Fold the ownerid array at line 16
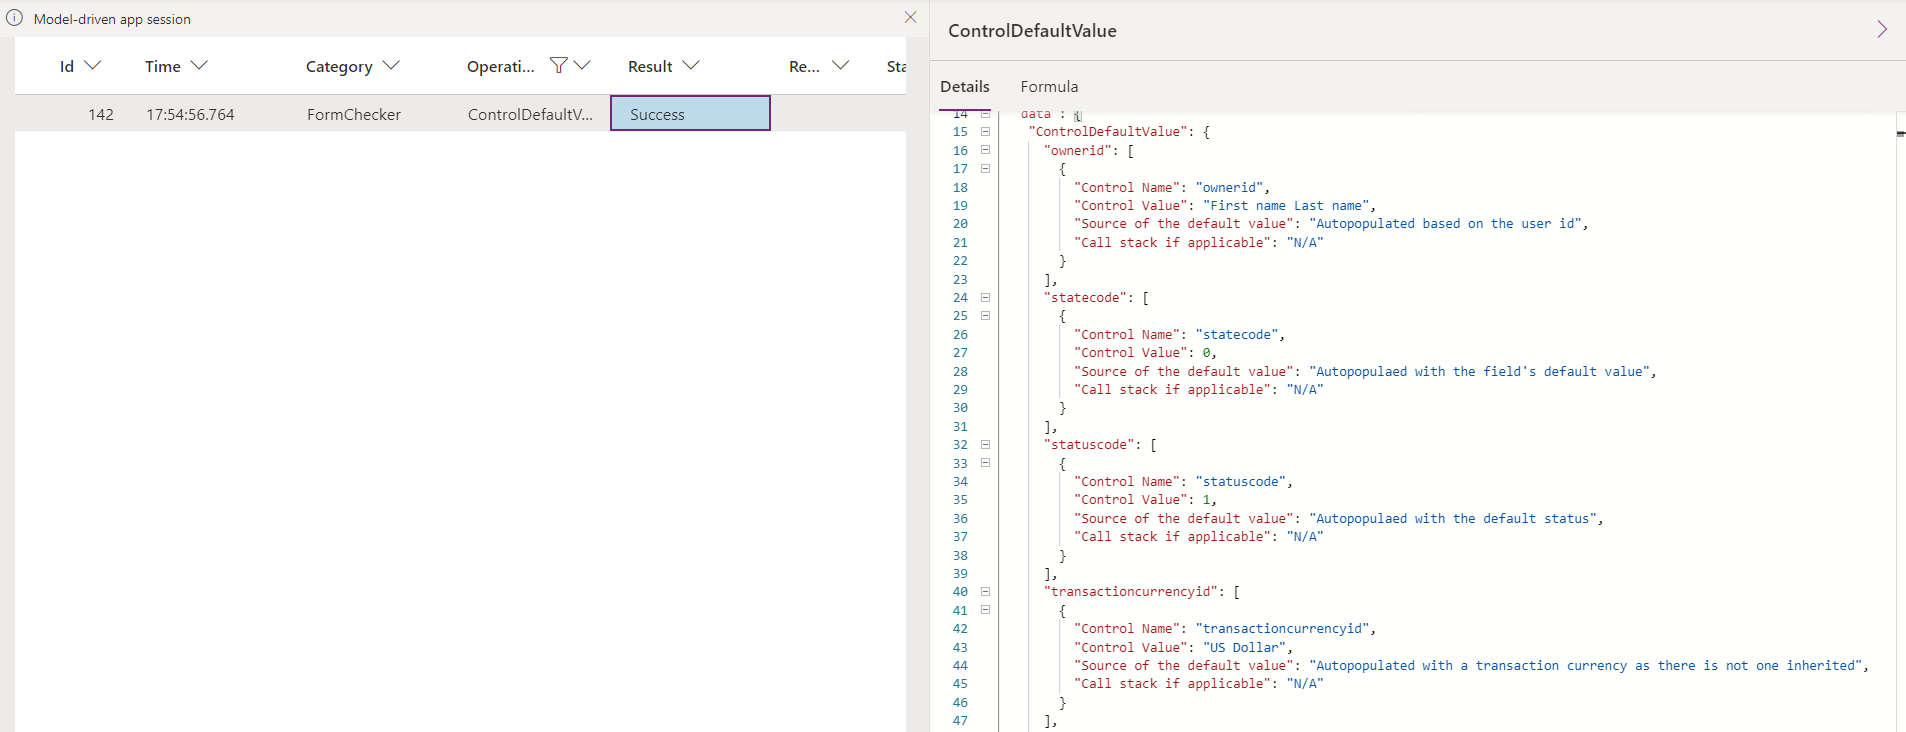 coord(985,150)
